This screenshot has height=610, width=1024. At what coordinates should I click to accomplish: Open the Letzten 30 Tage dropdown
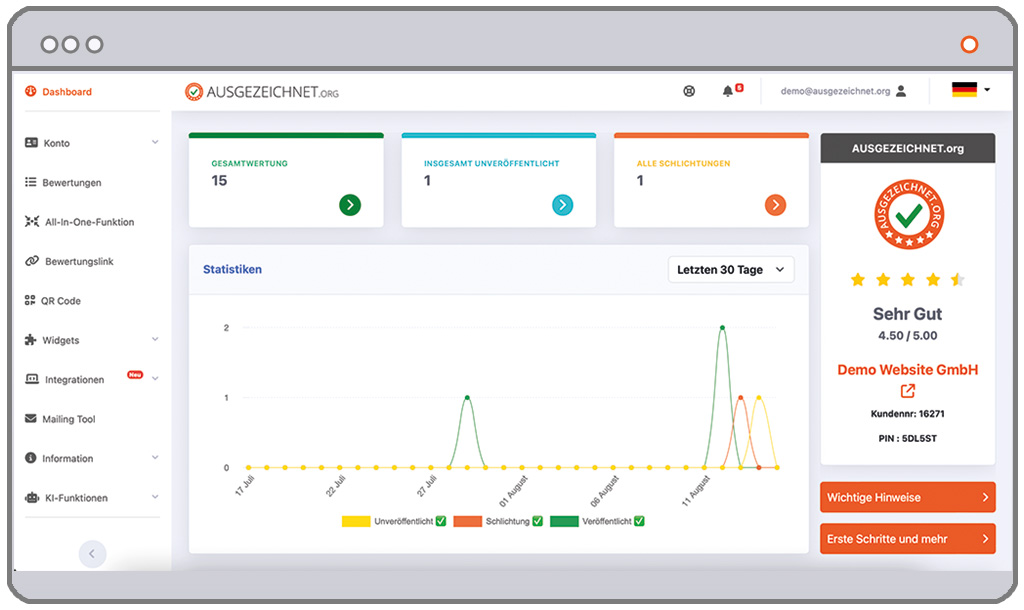click(731, 270)
